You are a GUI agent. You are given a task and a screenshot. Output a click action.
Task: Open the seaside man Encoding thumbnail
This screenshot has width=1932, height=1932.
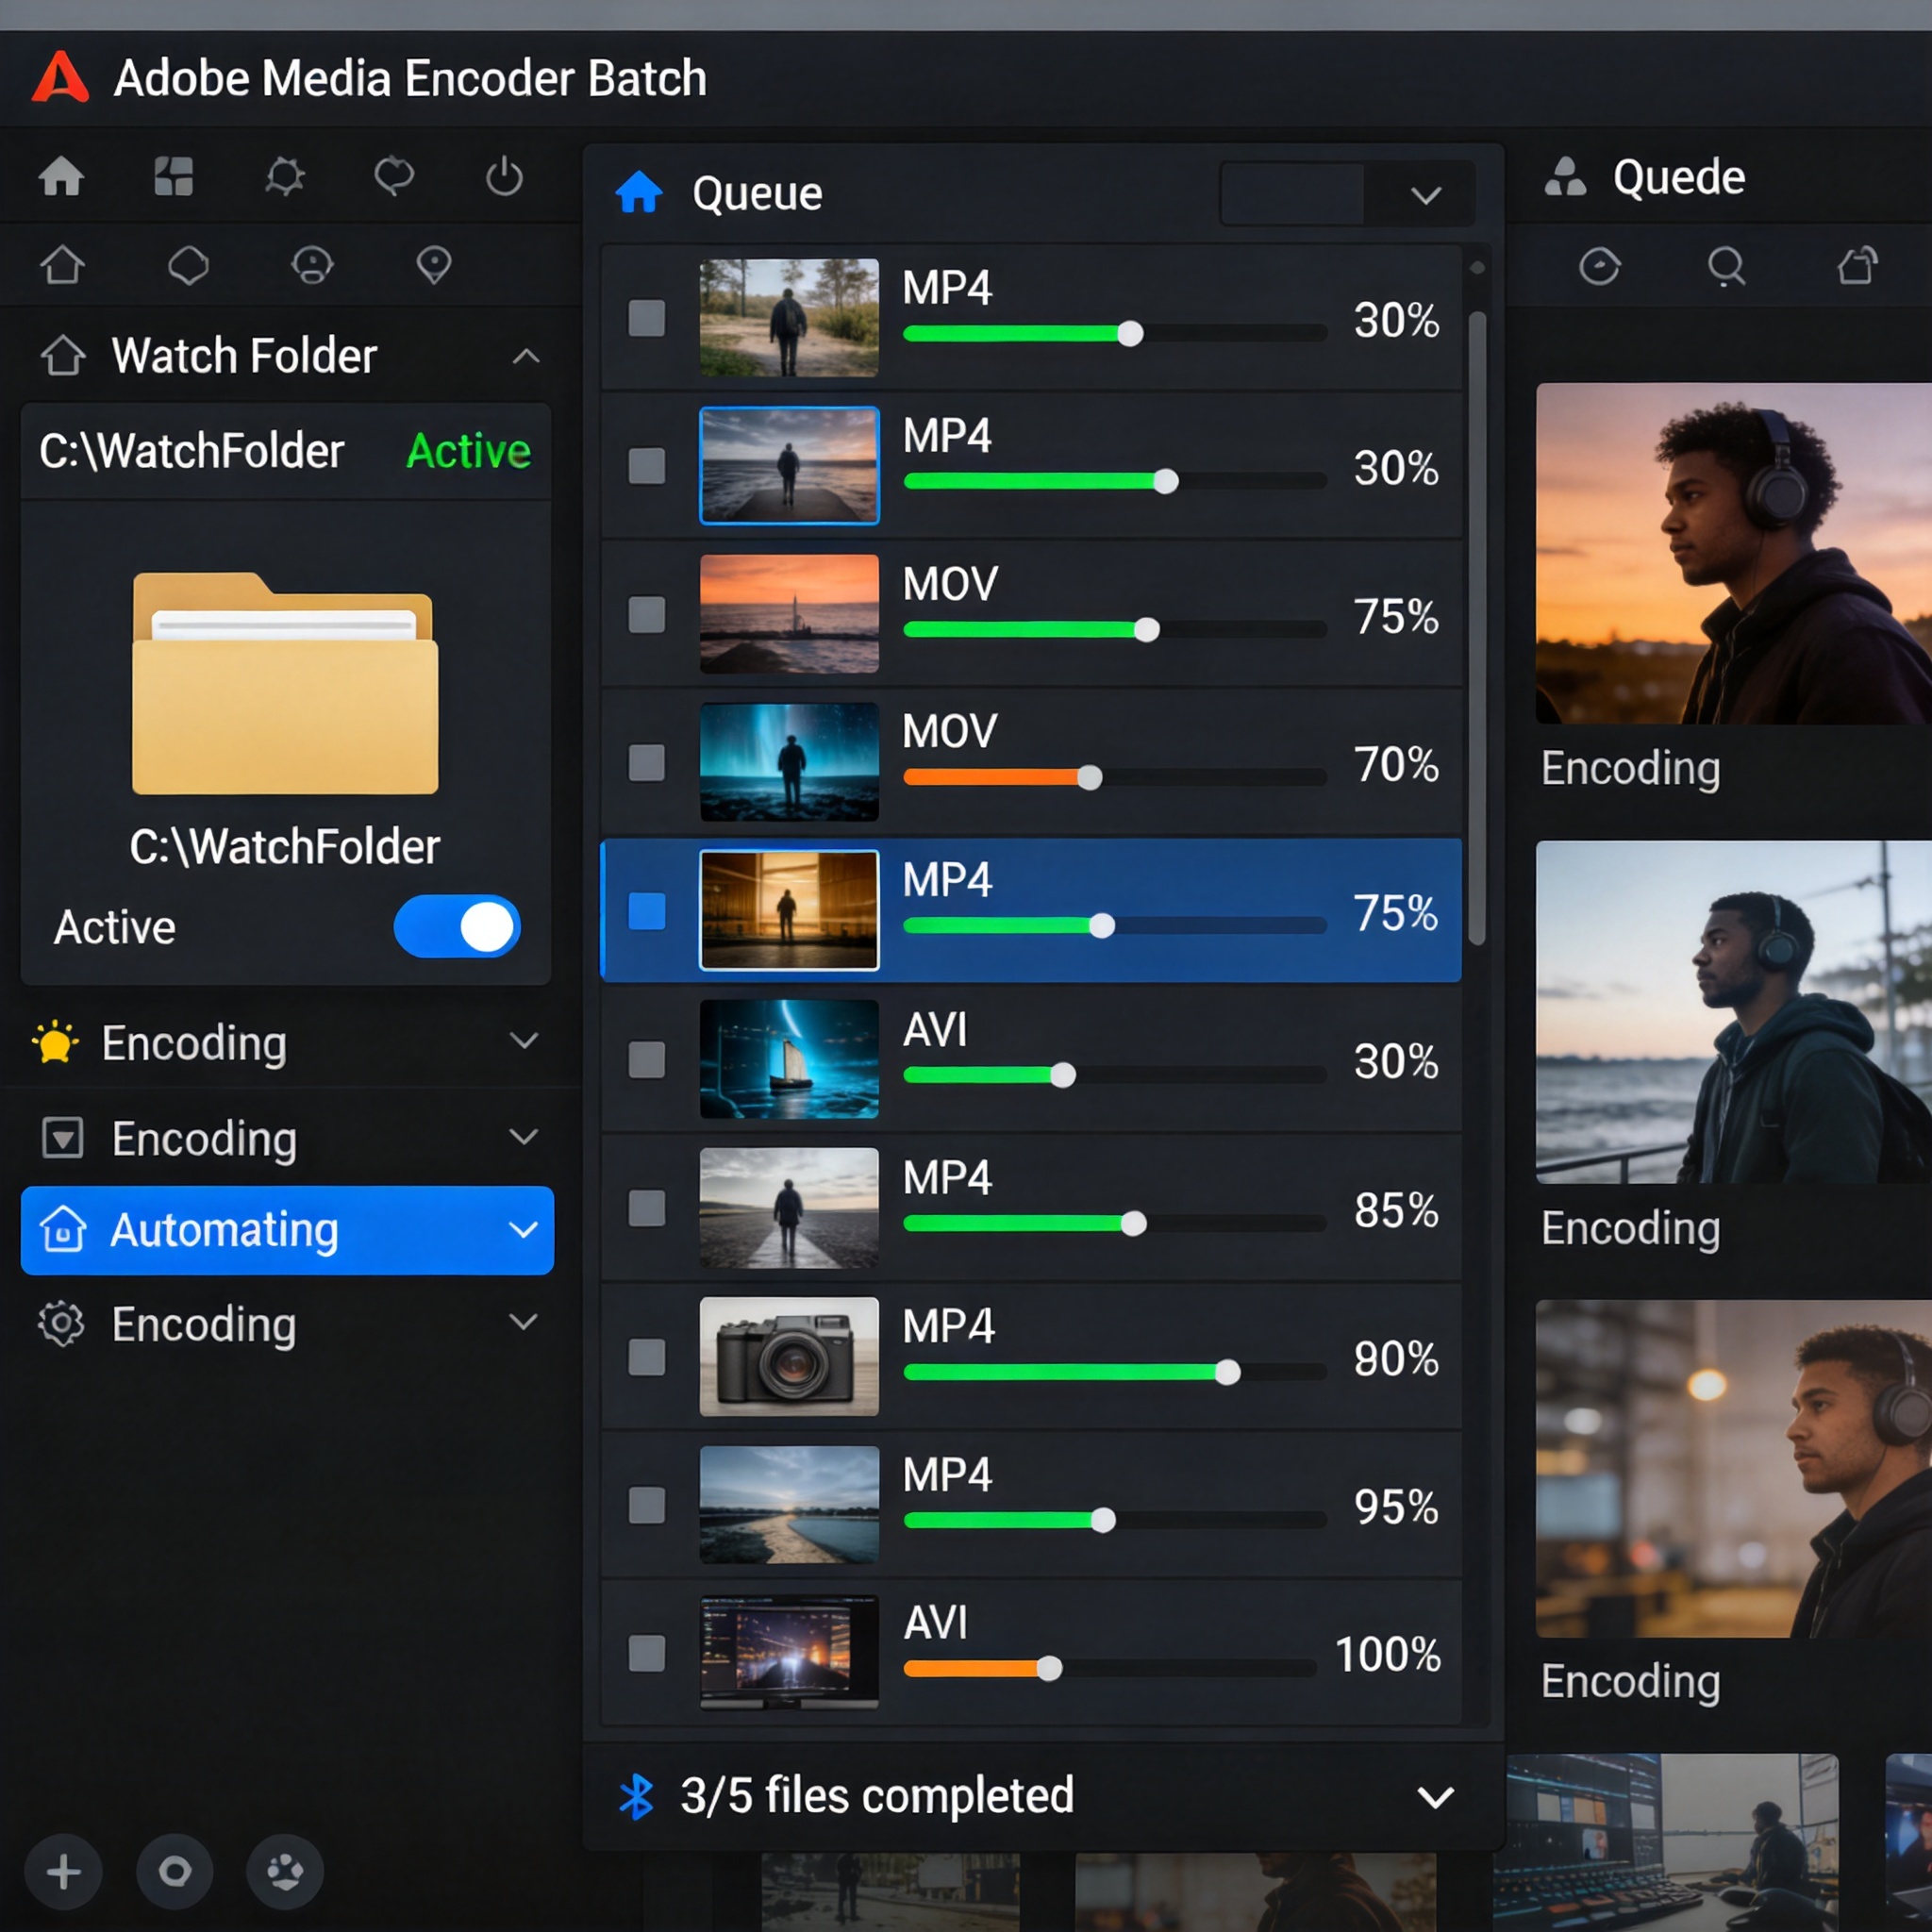(x=1734, y=1012)
